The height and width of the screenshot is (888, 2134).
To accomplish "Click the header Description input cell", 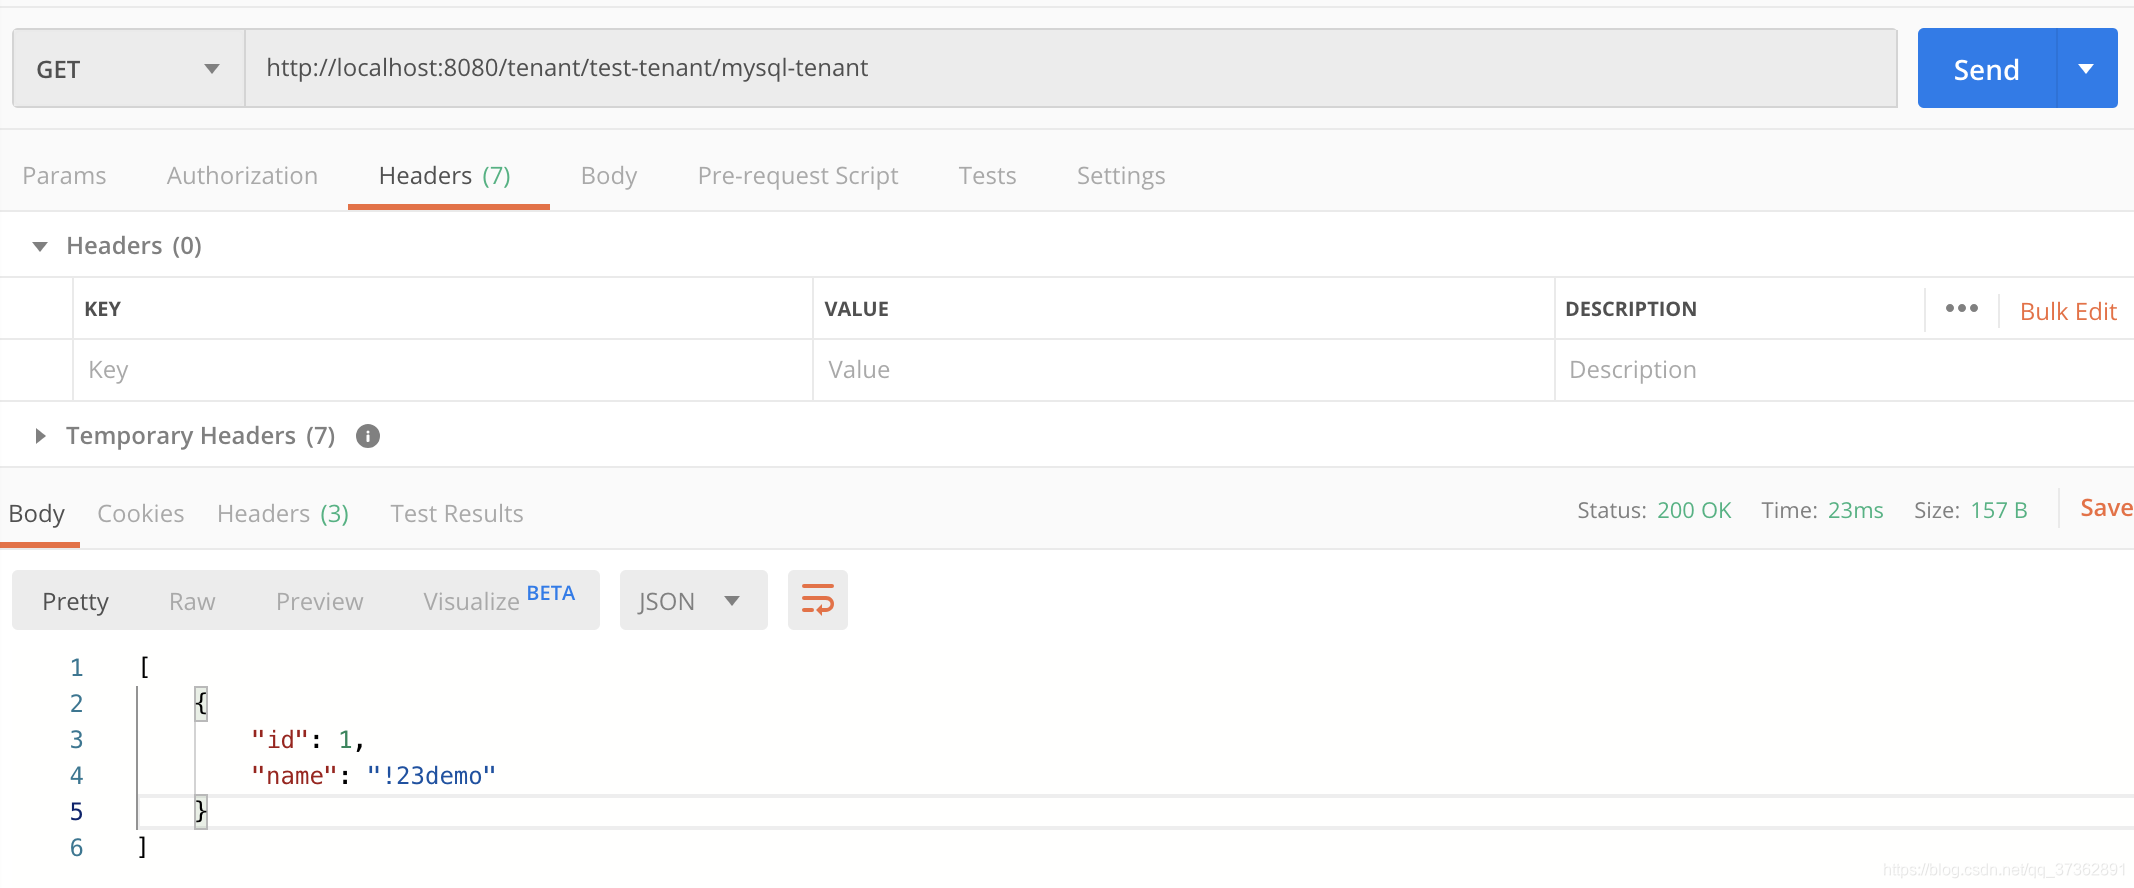I will pyautogui.click(x=1844, y=370).
